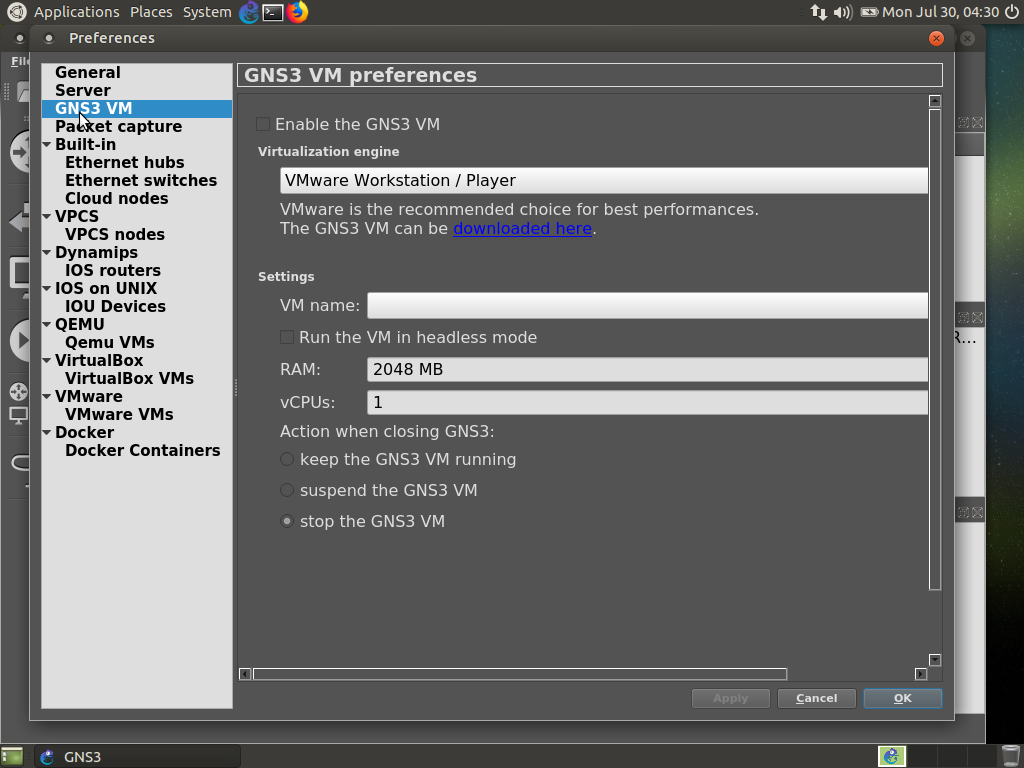Follow the downloaded here link
The height and width of the screenshot is (768, 1024).
pyautogui.click(x=522, y=229)
